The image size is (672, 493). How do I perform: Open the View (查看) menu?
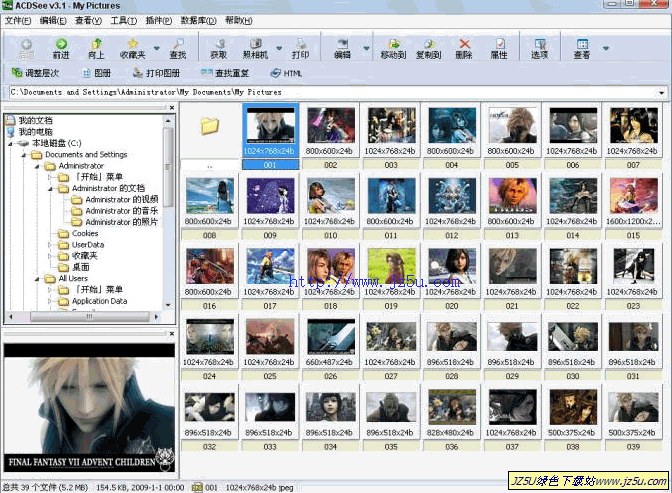pos(88,20)
